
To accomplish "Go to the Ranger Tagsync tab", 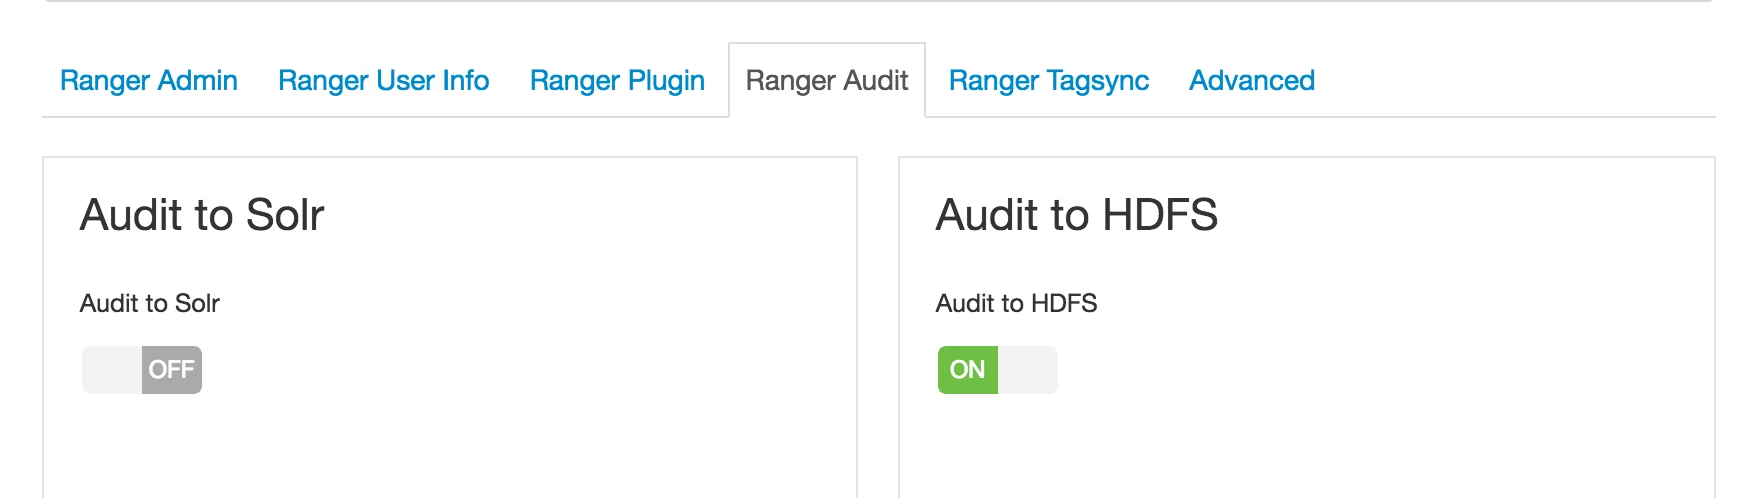I will point(1049,80).
